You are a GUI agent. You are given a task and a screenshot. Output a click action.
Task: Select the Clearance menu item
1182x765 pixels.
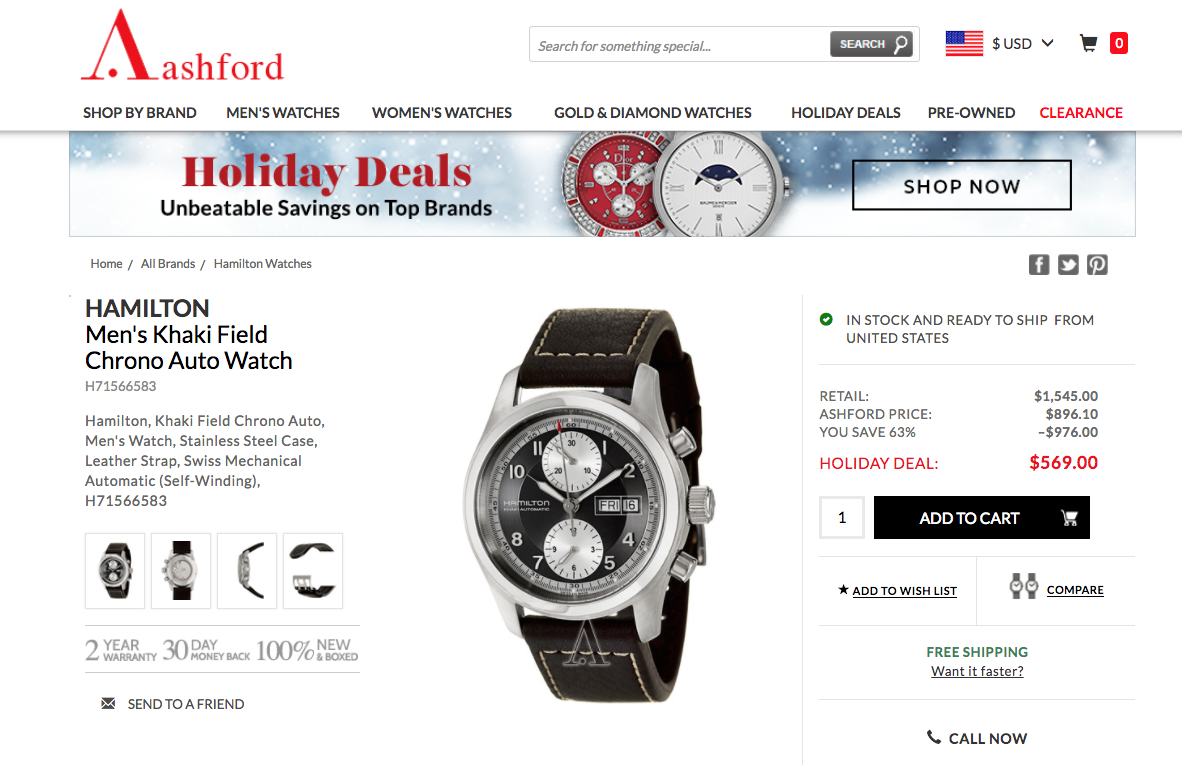tap(1081, 113)
